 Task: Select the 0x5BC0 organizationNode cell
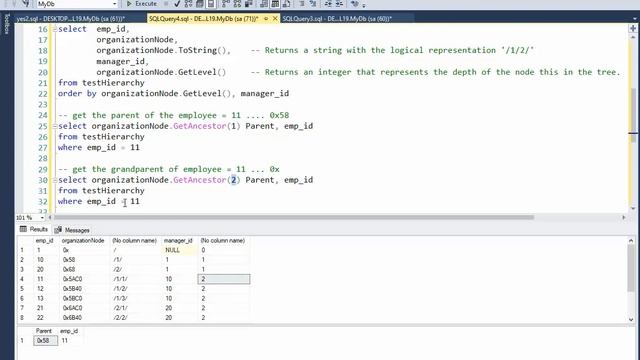point(84,298)
